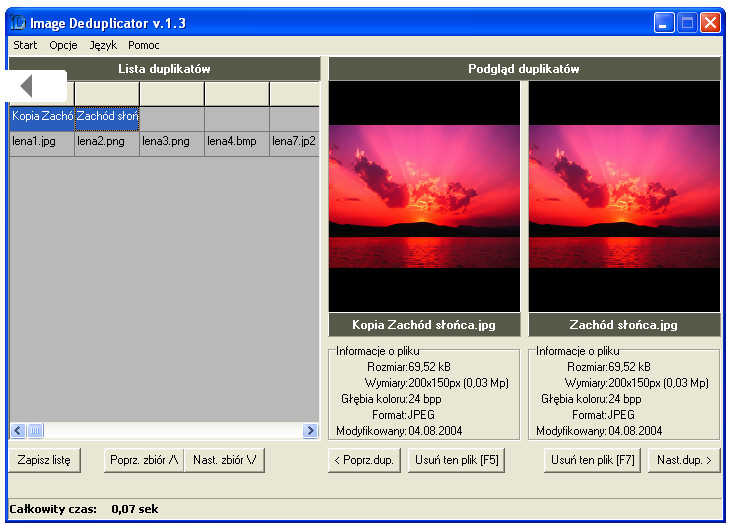Select the lena7.jp2 cell
Viewport: 731px width, 527px height.
click(x=294, y=144)
